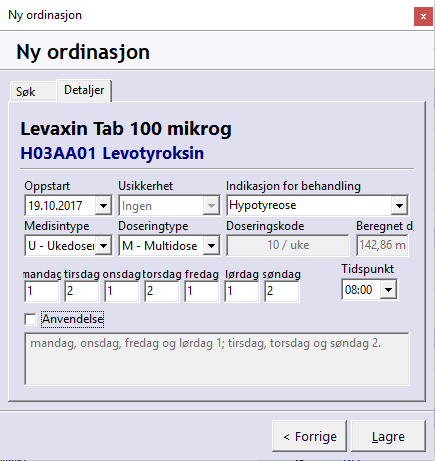The width and height of the screenshot is (435, 461).
Task: Click the Doseringskode label
Action: click(x=265, y=226)
